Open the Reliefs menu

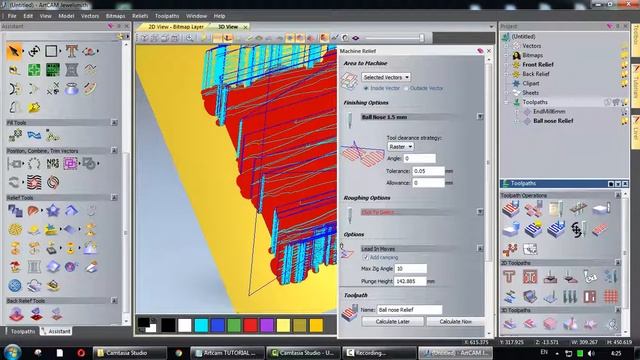140,16
